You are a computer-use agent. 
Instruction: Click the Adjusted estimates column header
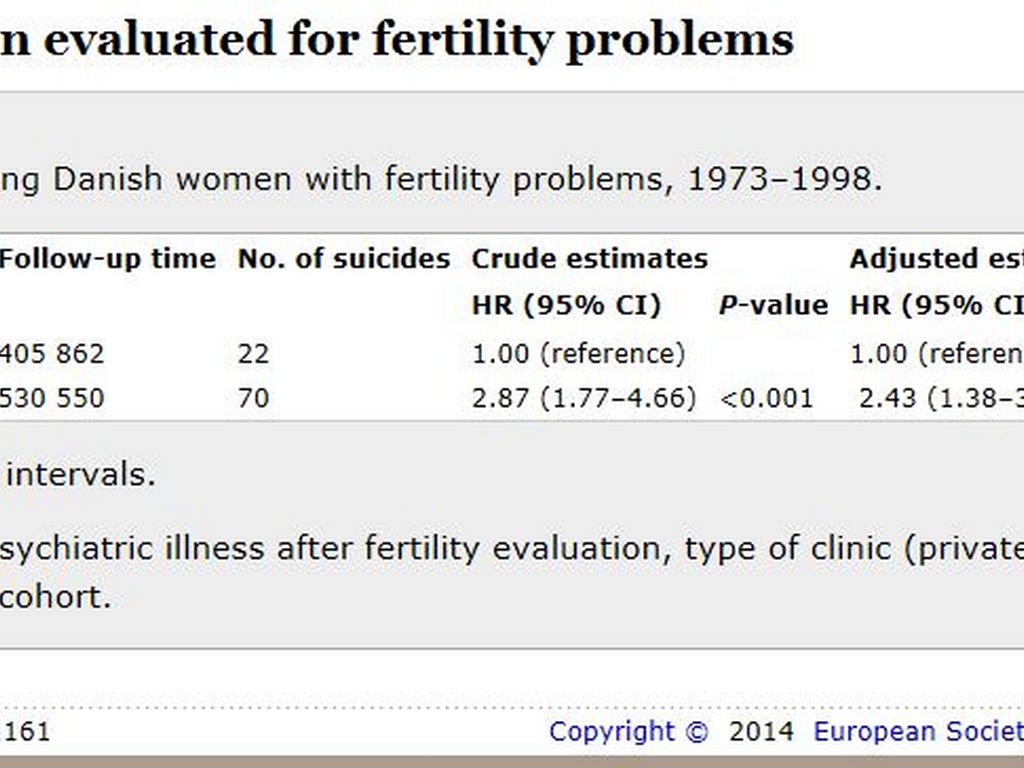coord(936,259)
